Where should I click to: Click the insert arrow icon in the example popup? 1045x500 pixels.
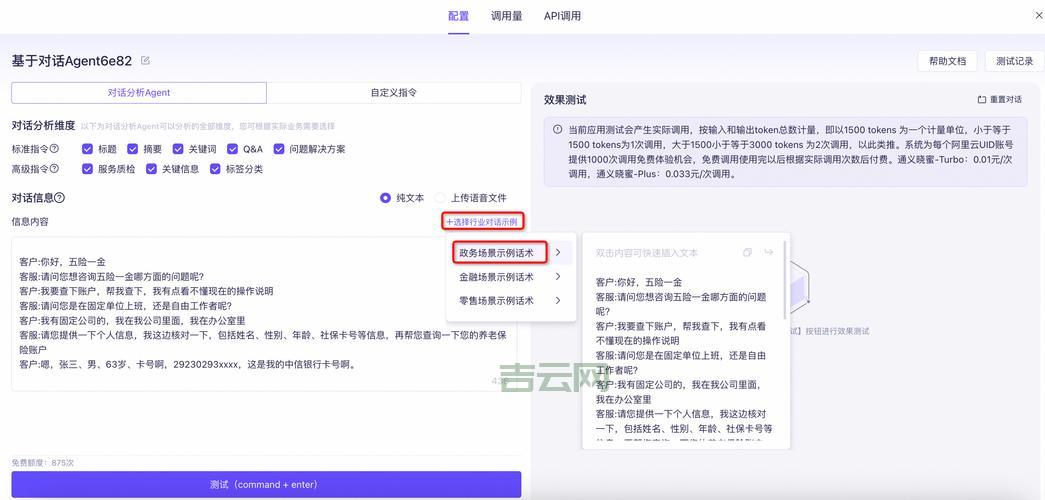(768, 253)
